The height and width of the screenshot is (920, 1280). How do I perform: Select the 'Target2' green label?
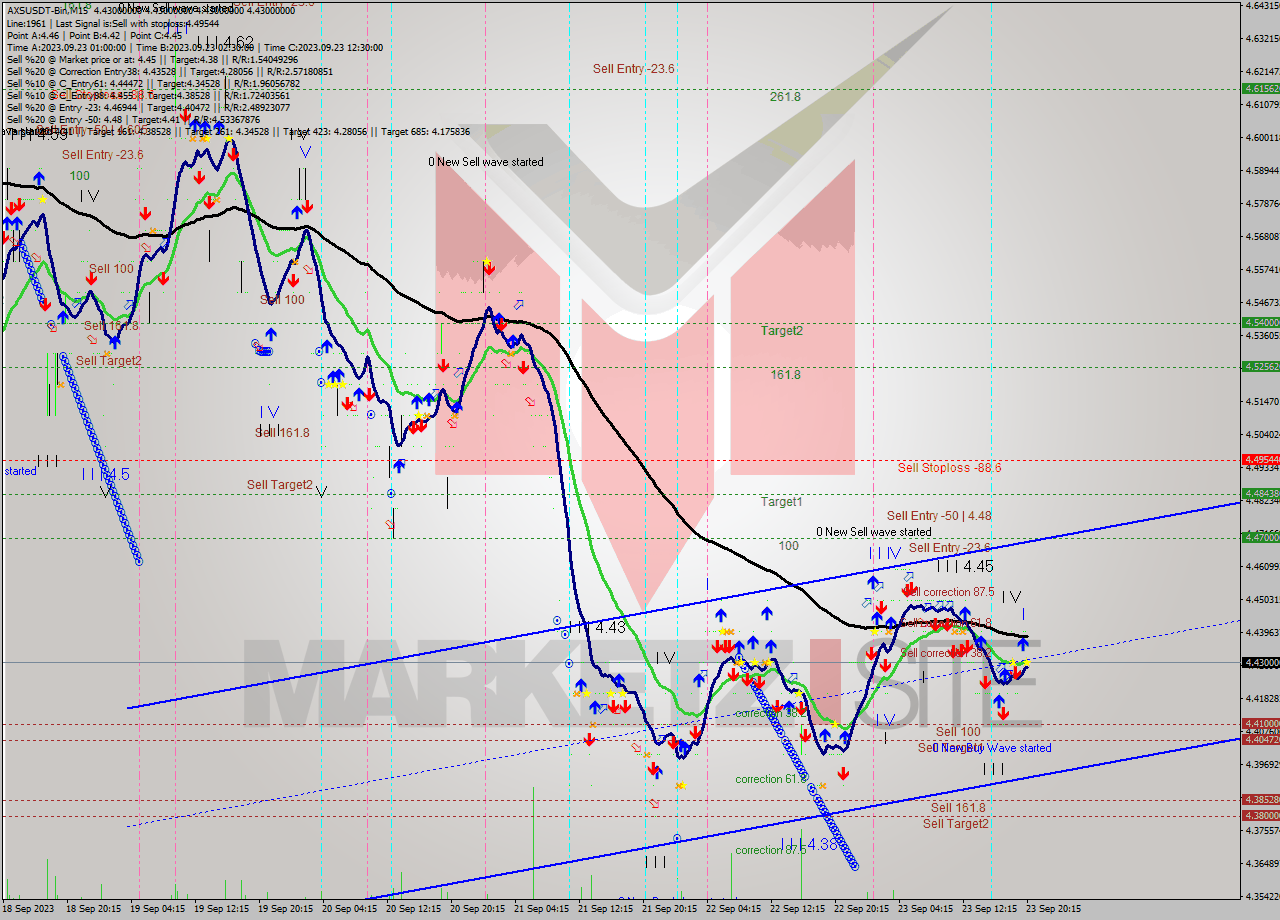click(x=781, y=330)
